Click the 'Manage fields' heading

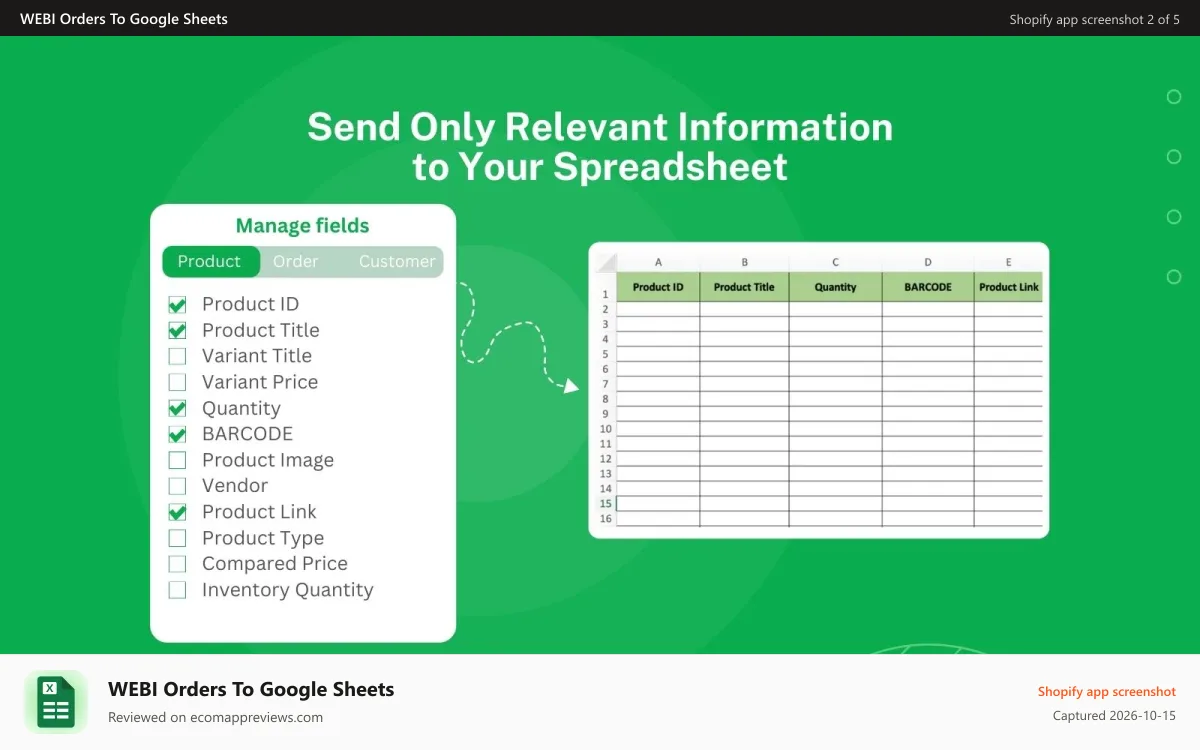click(x=302, y=226)
